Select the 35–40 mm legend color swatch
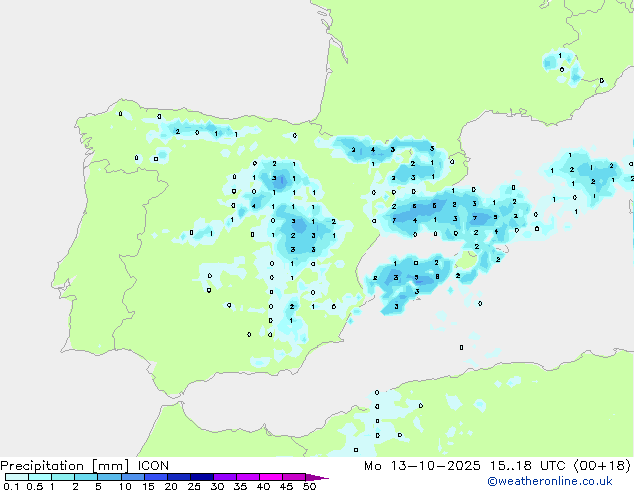The width and height of the screenshot is (634, 490). point(247,477)
